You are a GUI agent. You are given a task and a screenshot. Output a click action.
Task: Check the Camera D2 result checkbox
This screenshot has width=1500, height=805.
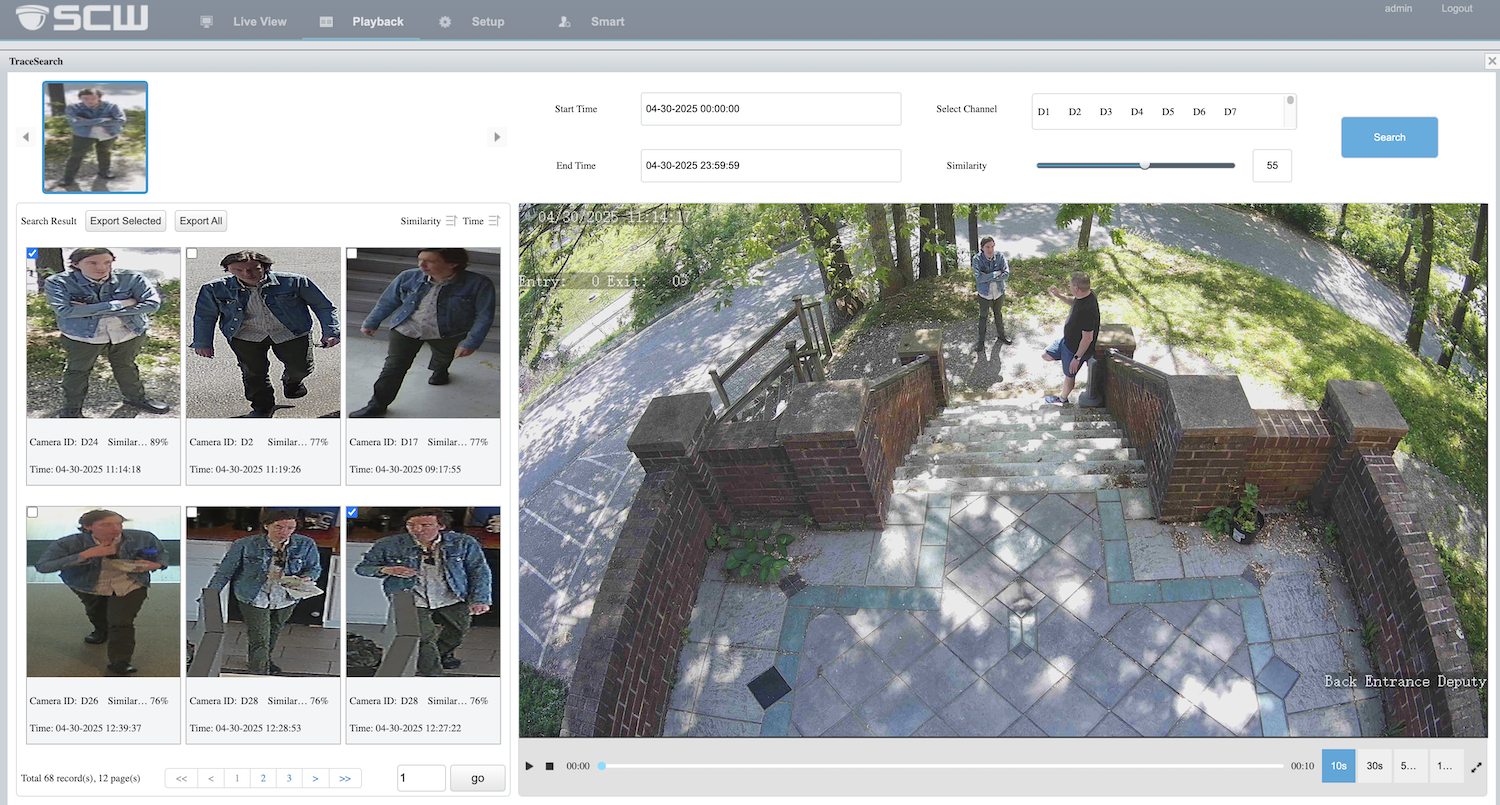[x=192, y=254]
